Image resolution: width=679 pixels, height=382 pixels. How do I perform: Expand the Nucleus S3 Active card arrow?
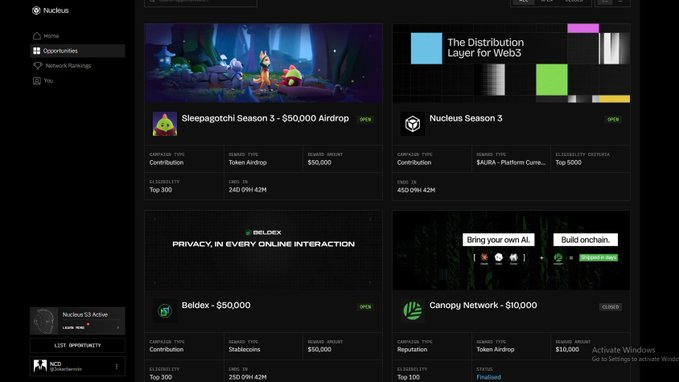pos(118,328)
